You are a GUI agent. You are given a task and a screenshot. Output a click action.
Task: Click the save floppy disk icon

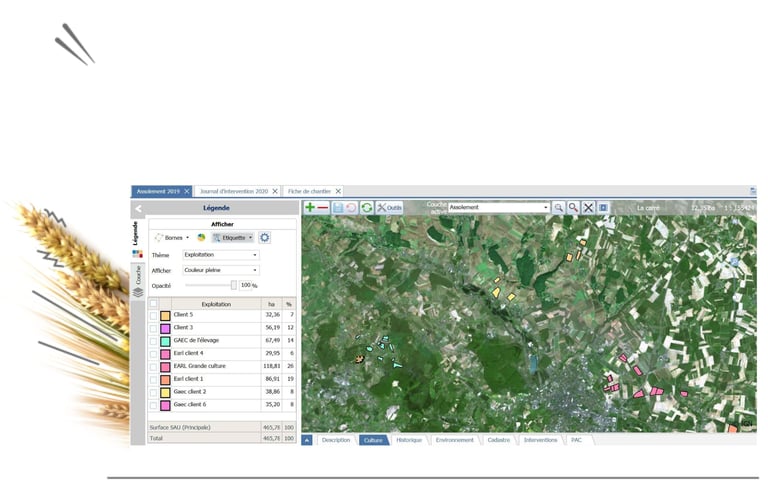(x=338, y=208)
